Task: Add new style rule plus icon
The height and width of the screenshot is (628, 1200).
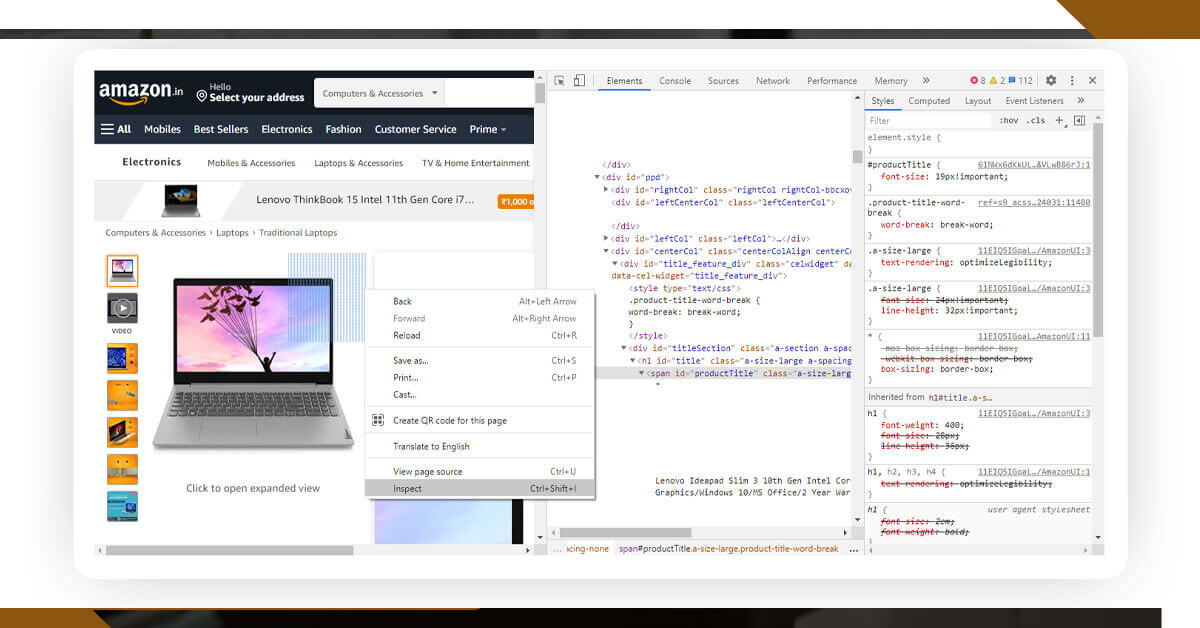Action: coord(1059,120)
